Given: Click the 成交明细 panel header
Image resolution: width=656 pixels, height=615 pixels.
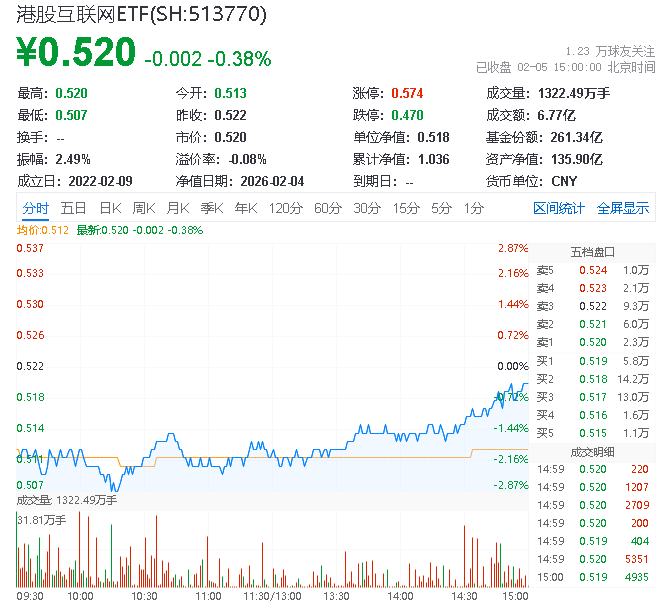Looking at the screenshot, I should (x=593, y=451).
